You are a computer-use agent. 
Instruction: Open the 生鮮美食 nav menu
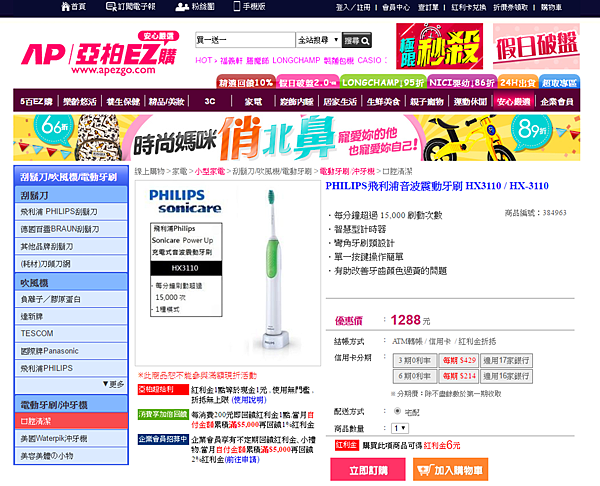click(383, 101)
